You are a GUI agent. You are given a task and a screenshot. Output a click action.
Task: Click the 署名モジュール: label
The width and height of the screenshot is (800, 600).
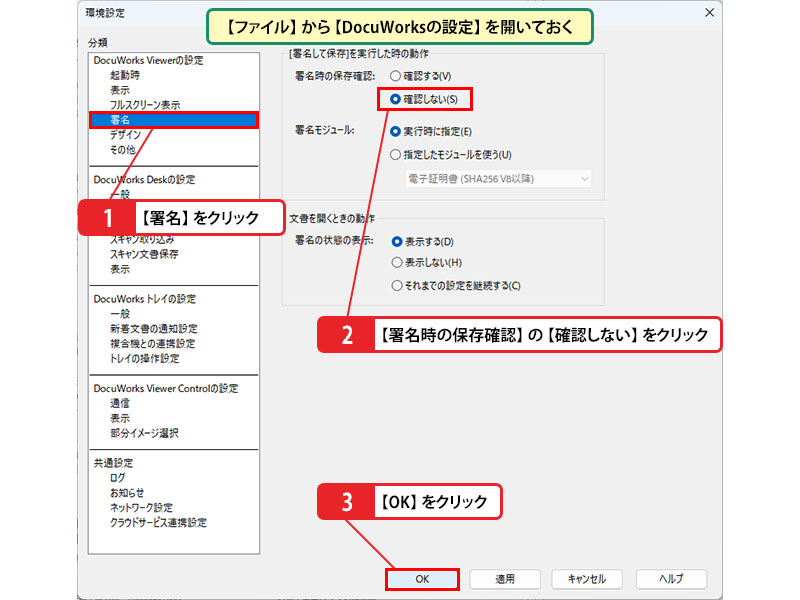(324, 130)
